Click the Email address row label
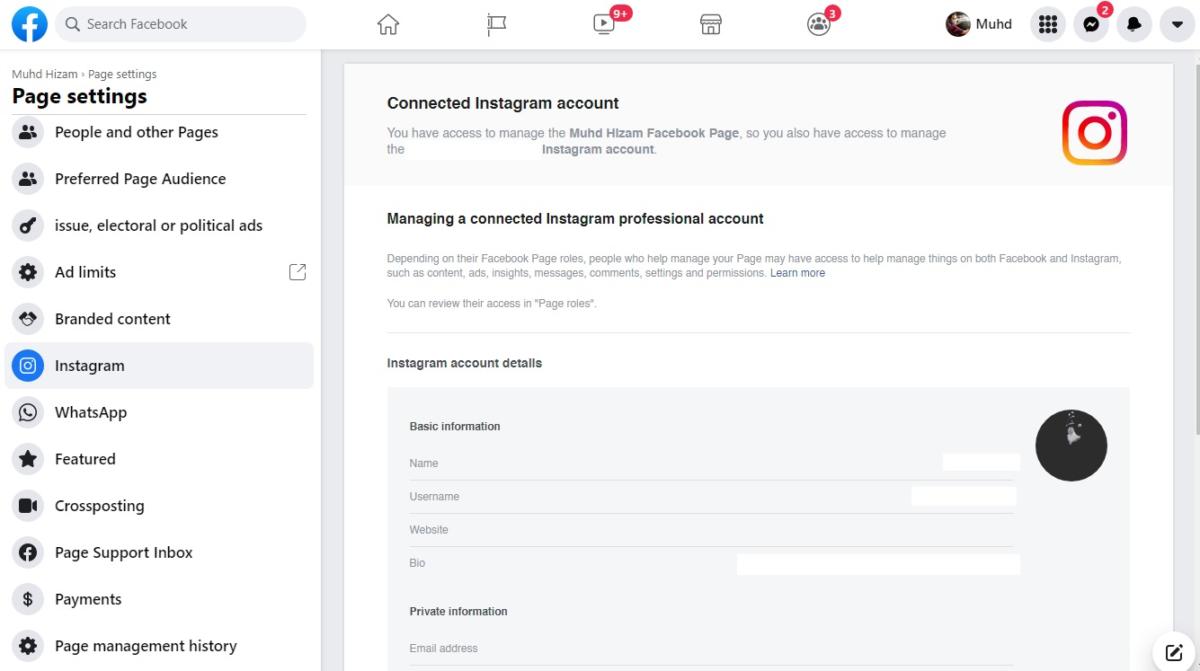The height and width of the screenshot is (671, 1200). pos(443,648)
